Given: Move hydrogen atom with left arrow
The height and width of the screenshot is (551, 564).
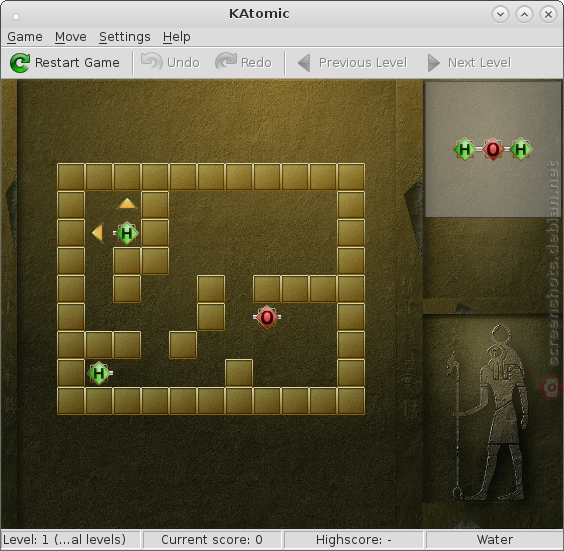Looking at the screenshot, I should click(98, 233).
